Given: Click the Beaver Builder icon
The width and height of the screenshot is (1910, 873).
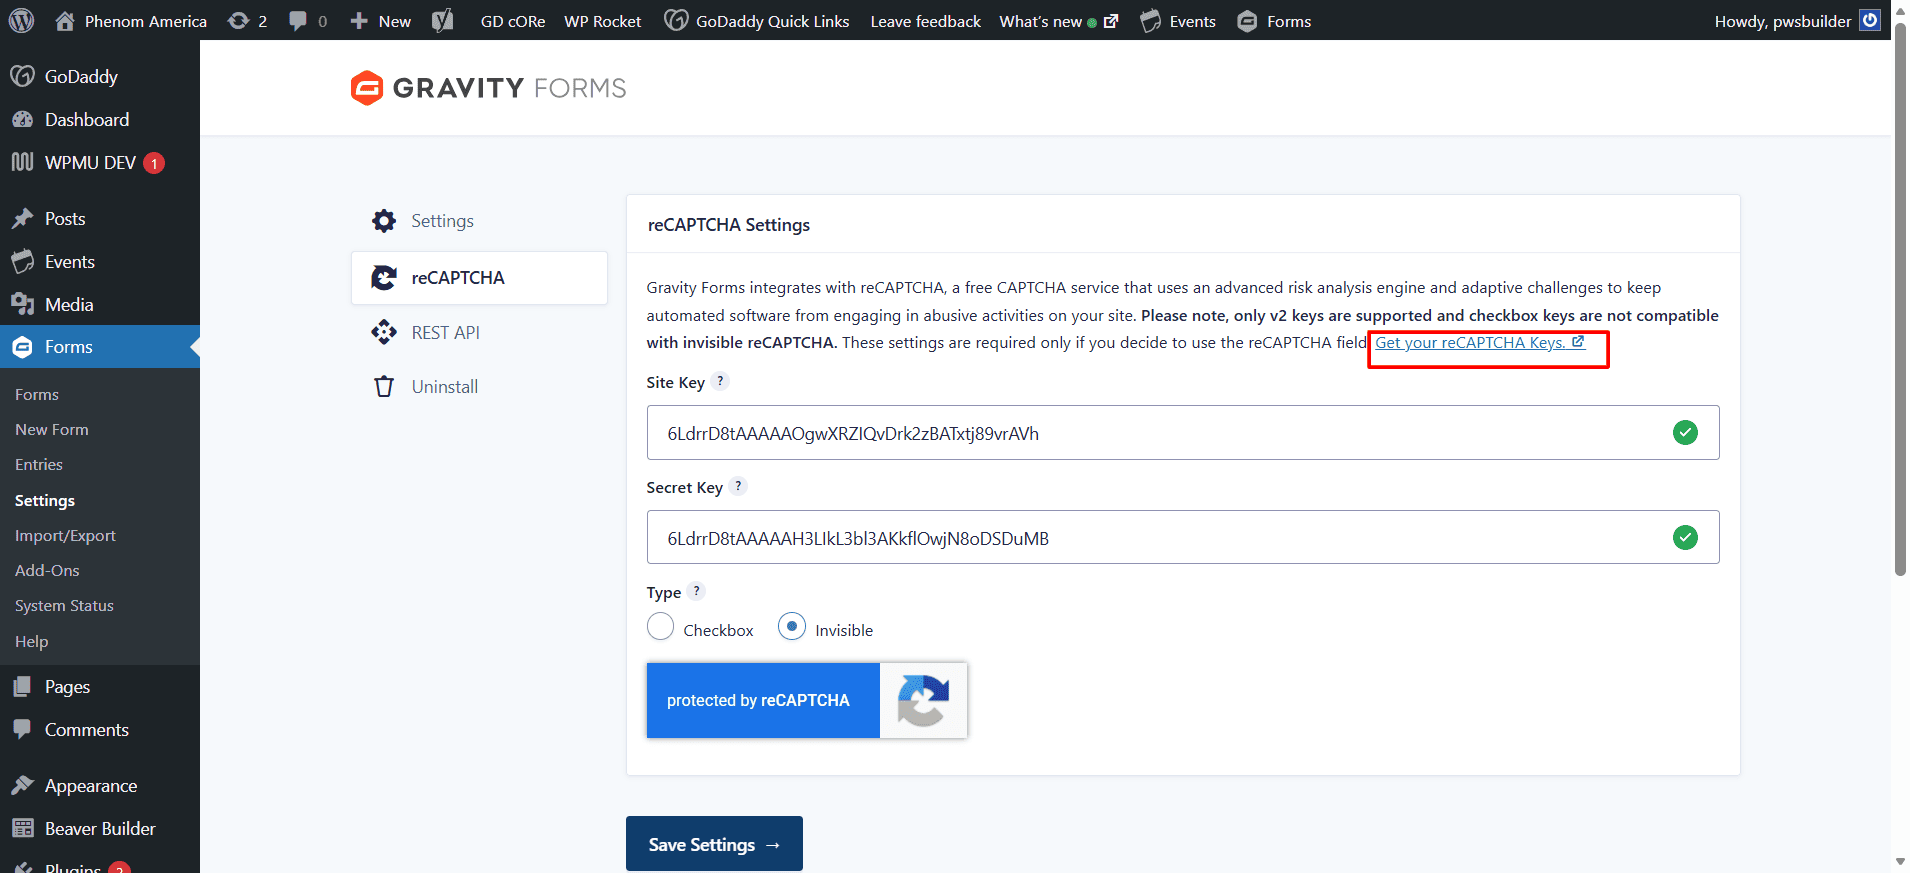Looking at the screenshot, I should tap(22, 828).
